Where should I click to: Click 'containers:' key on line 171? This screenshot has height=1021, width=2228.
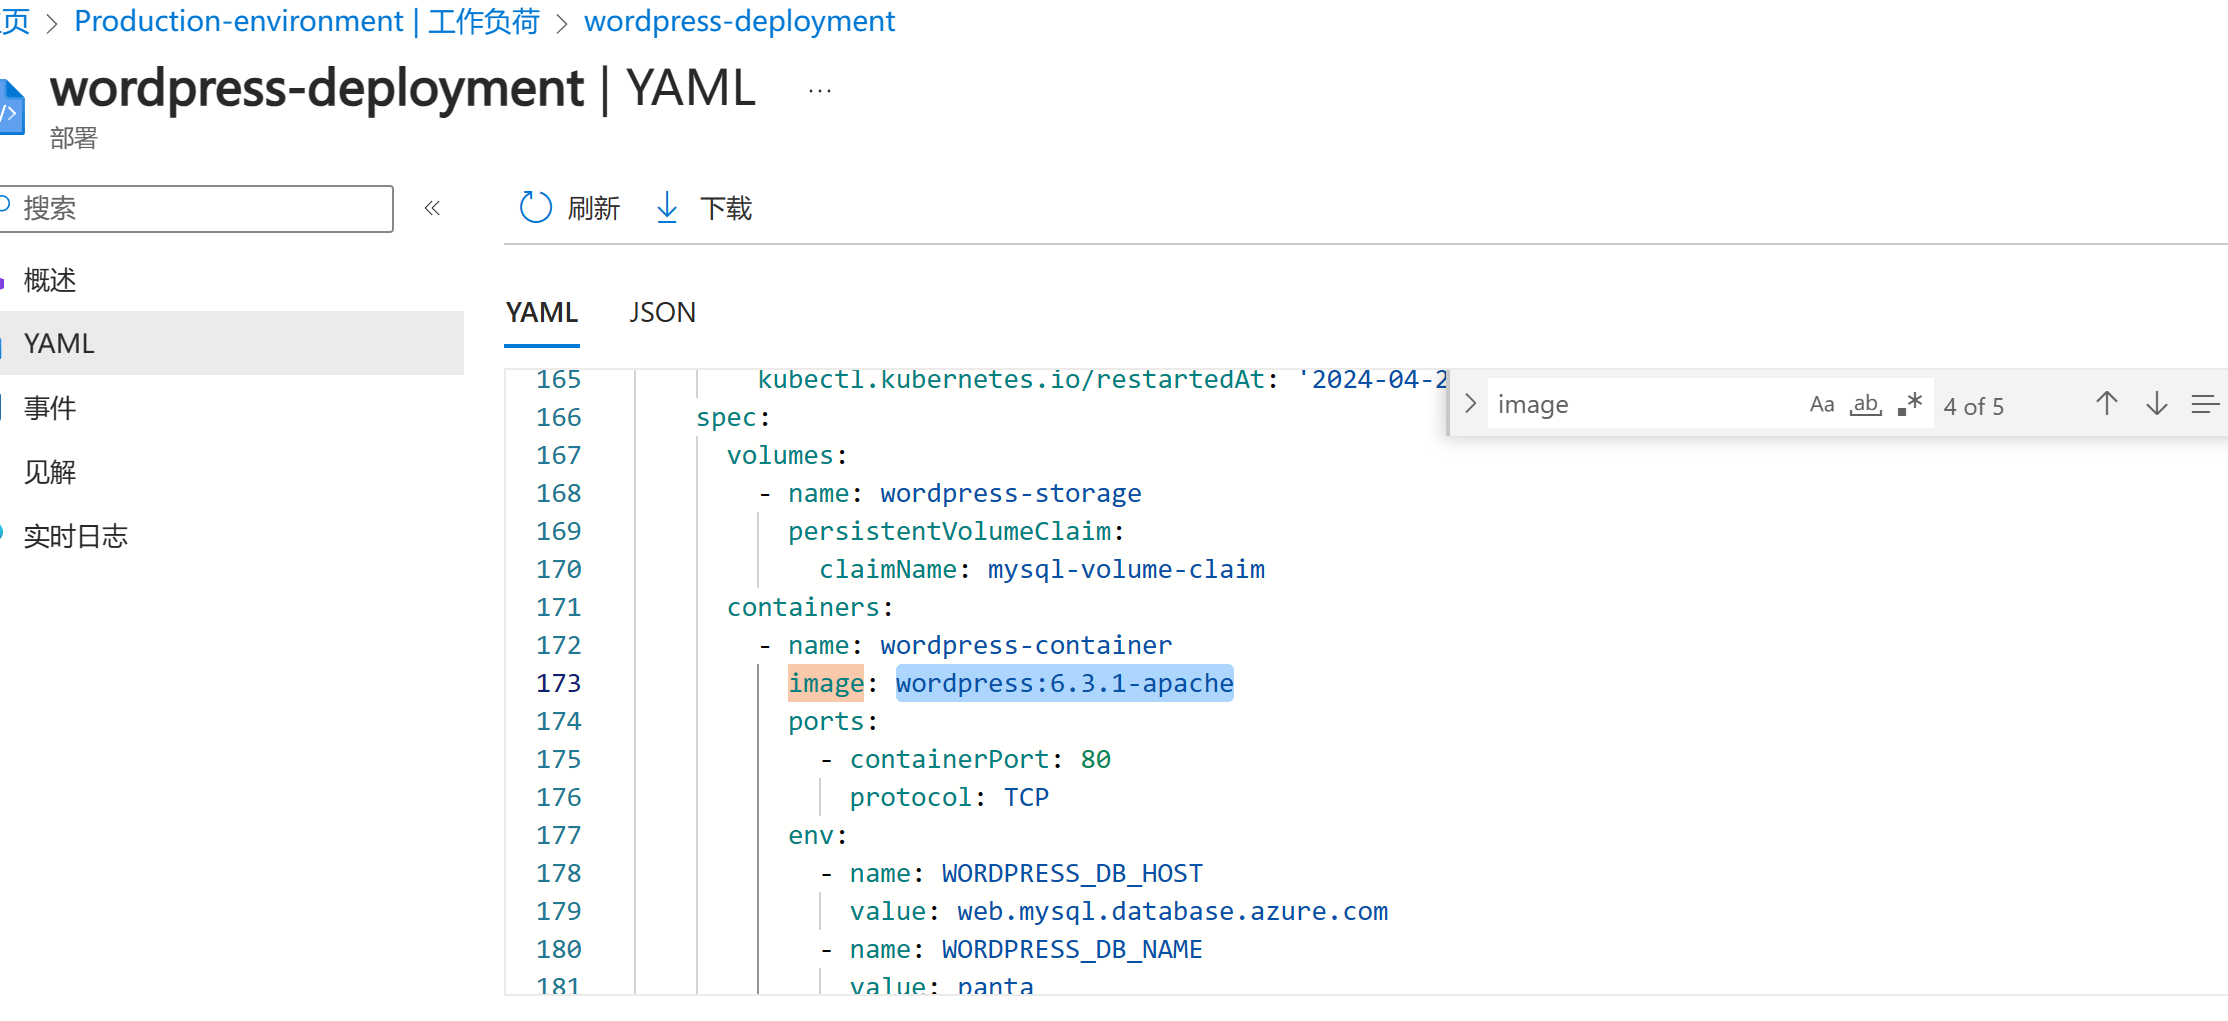[x=810, y=607]
